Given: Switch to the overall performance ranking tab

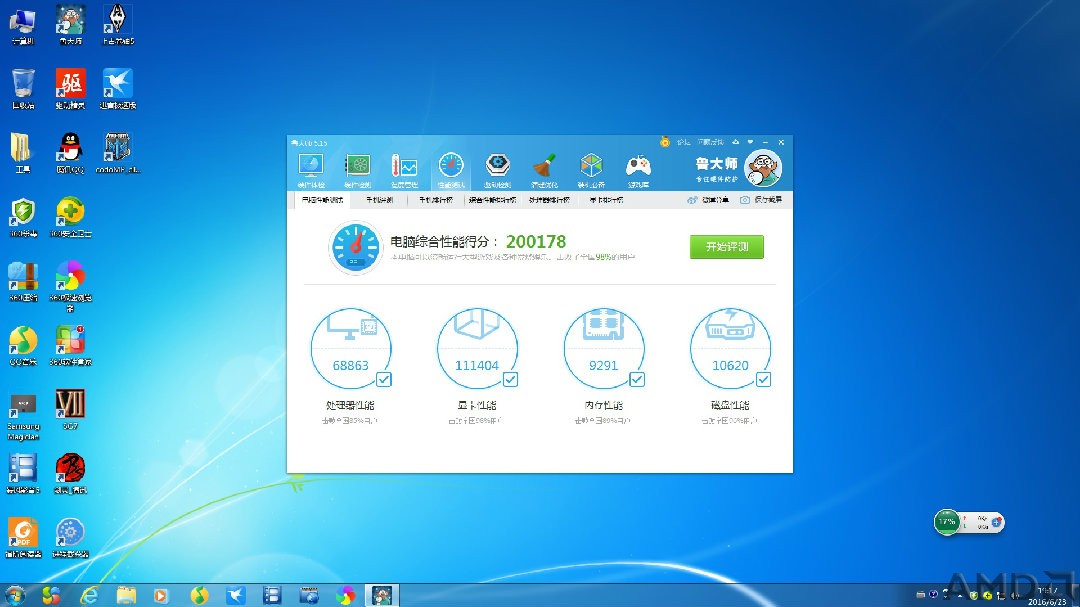Looking at the screenshot, I should tap(492, 200).
